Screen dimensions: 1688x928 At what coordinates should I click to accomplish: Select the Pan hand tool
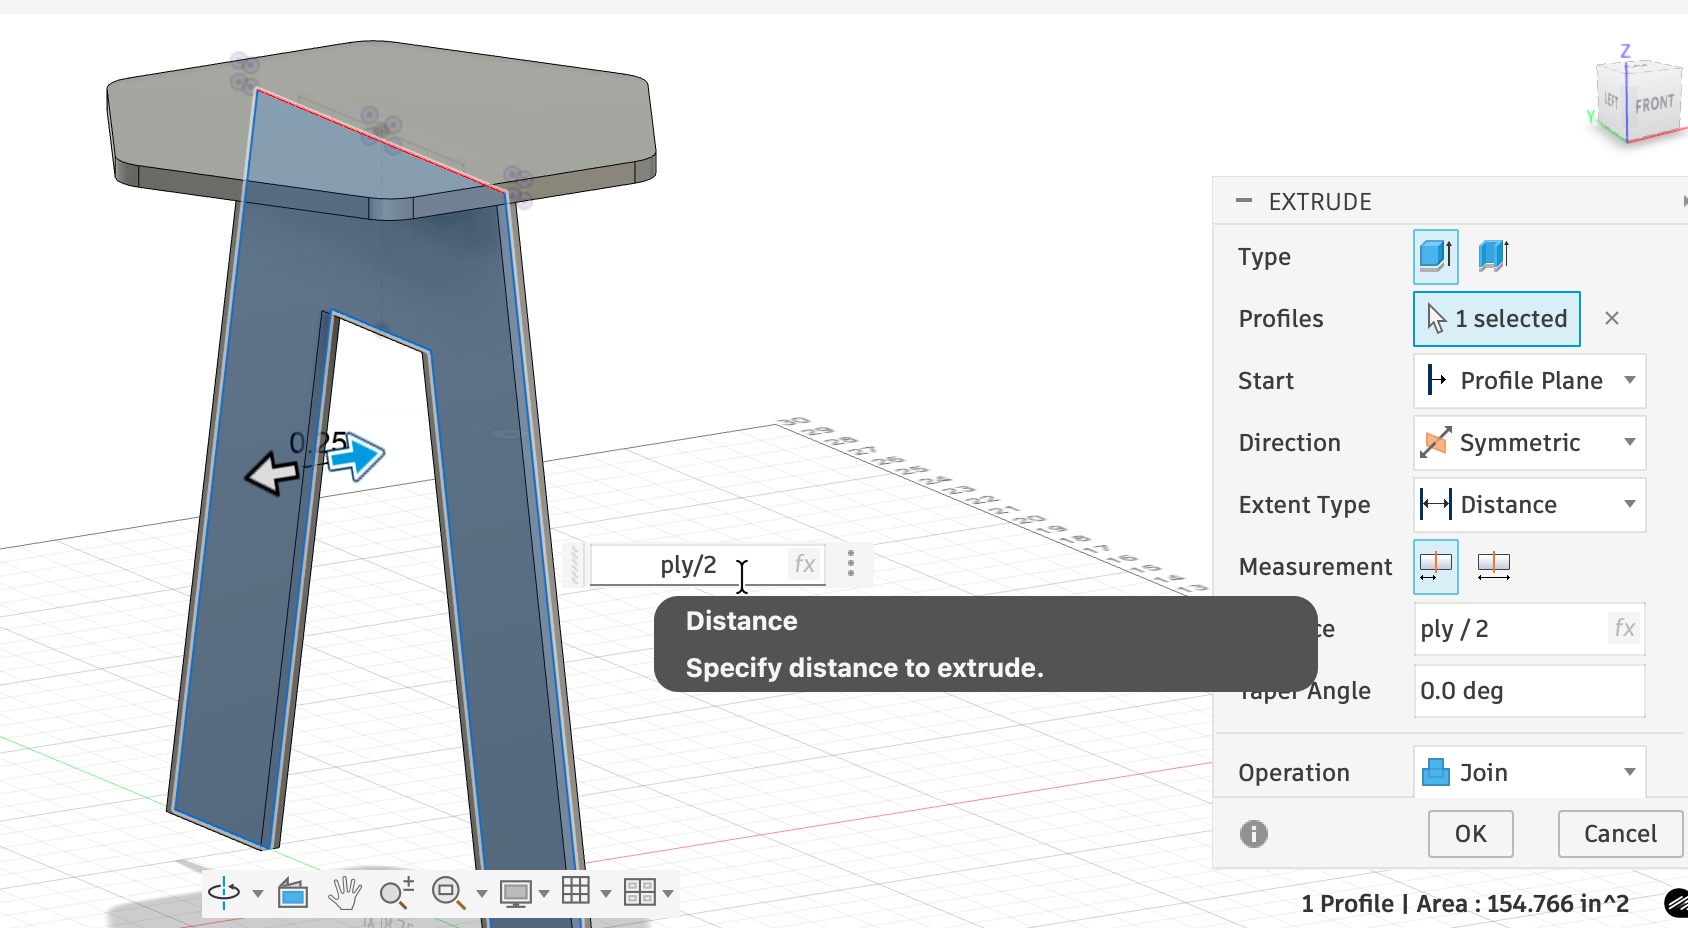click(345, 892)
